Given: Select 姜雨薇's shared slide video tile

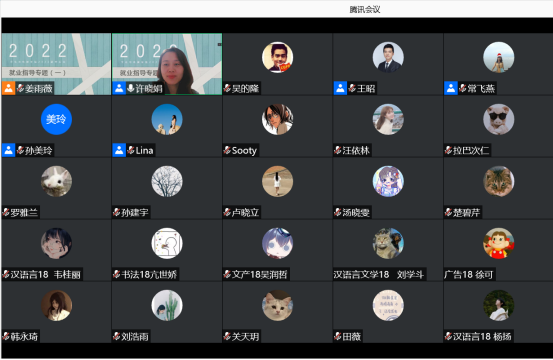Looking at the screenshot, I should click(56, 64).
